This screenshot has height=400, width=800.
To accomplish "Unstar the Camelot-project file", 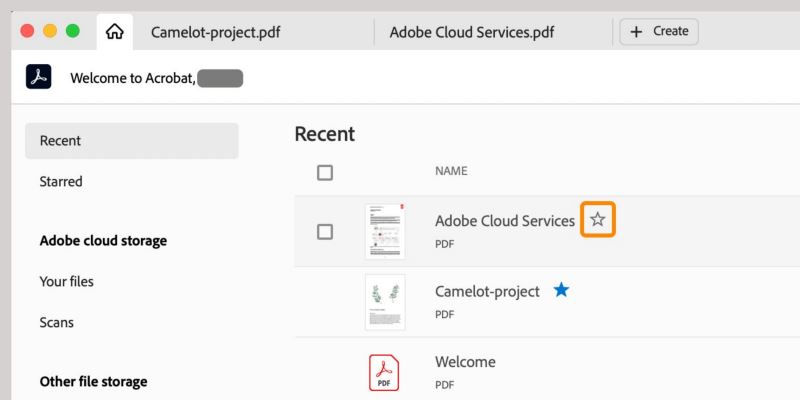I will pyautogui.click(x=561, y=290).
